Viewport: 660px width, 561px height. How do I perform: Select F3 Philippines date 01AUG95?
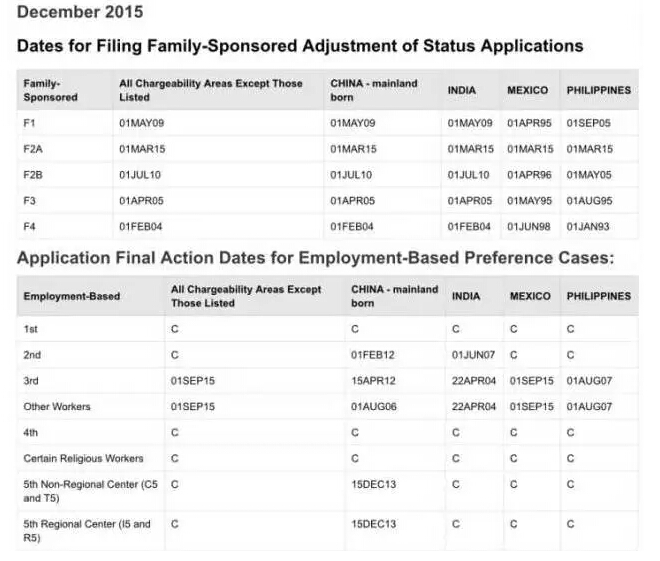coord(589,201)
